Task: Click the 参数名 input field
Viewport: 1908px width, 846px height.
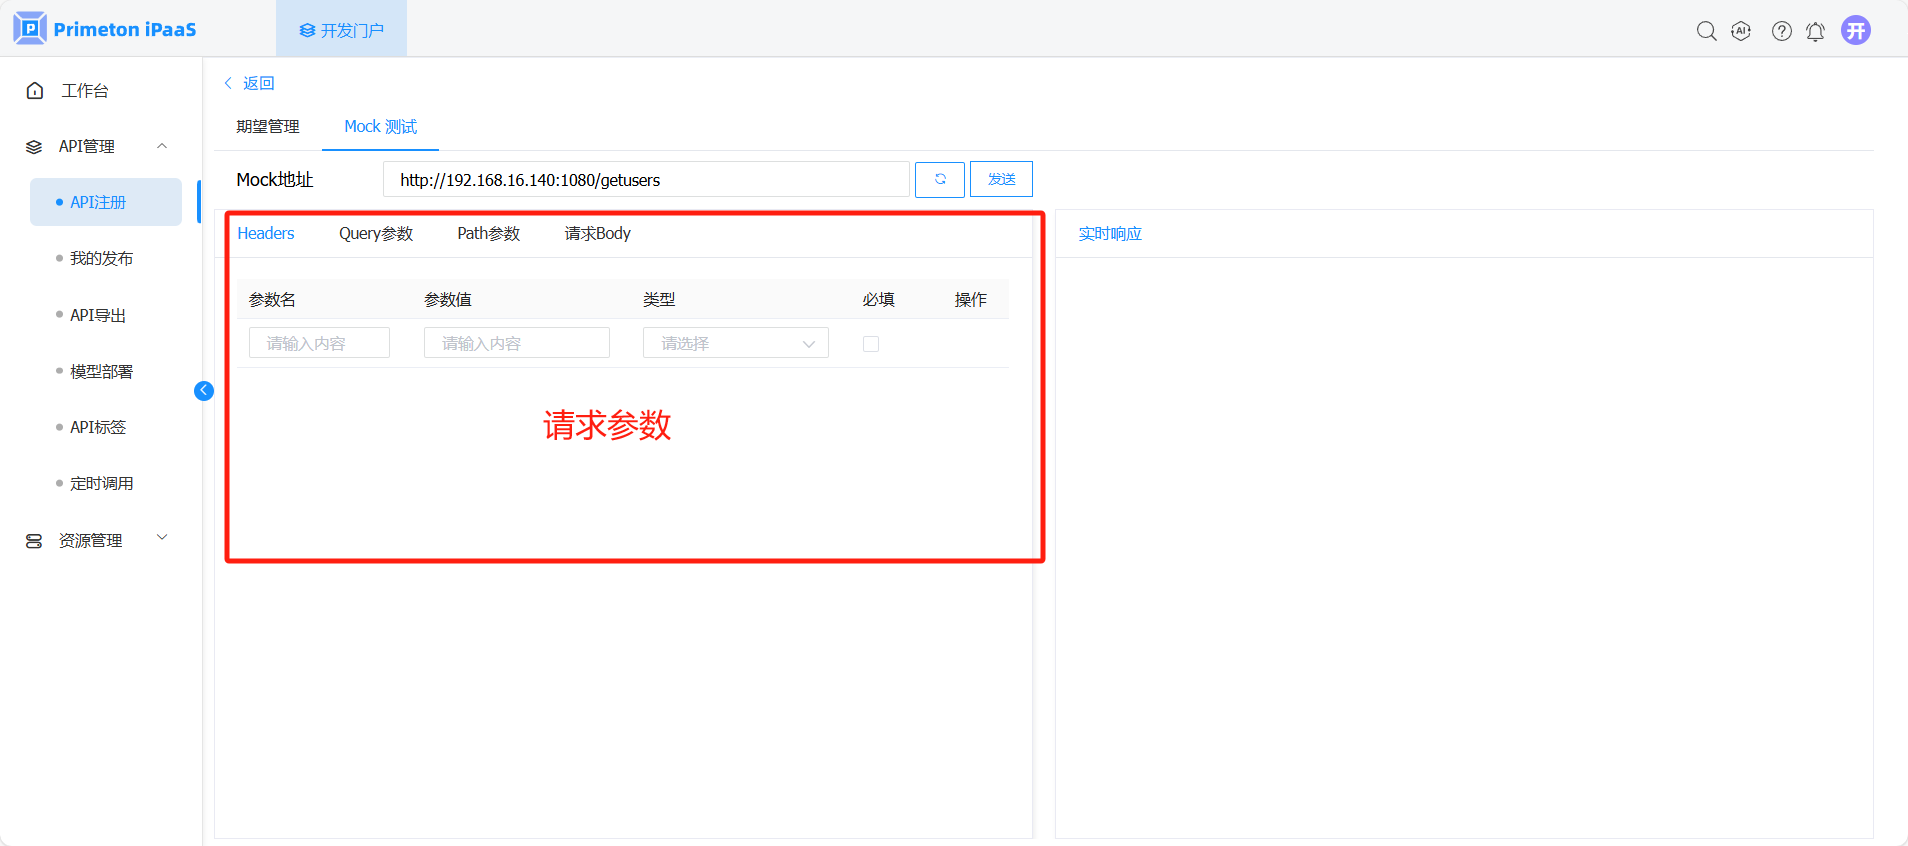Action: pos(319,343)
